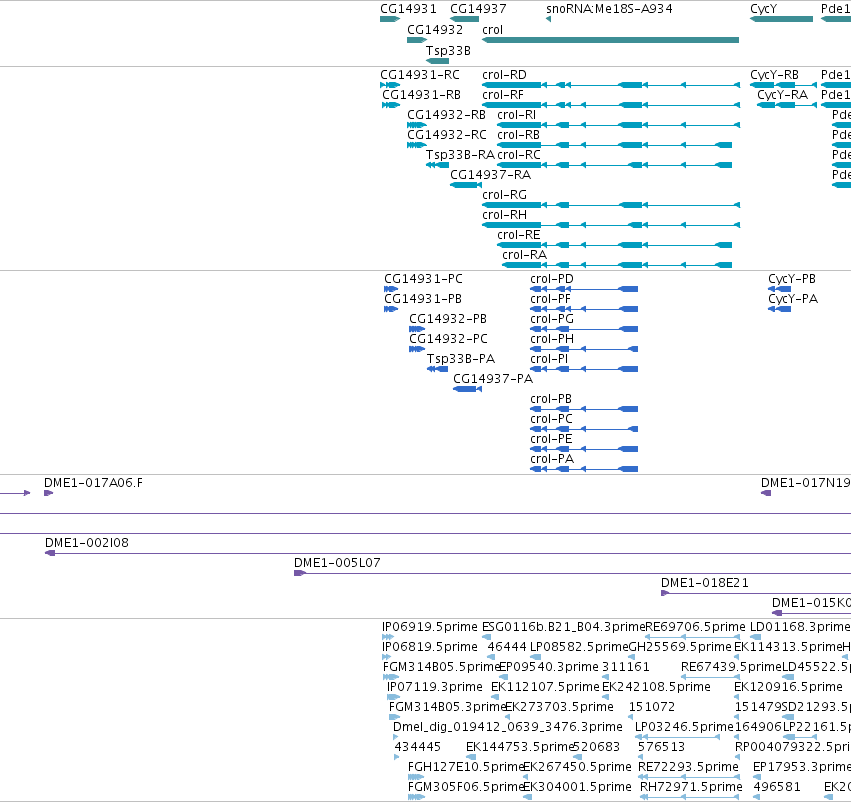
Task: Select the DME1-002I08 clone label
Action: (x=87, y=543)
